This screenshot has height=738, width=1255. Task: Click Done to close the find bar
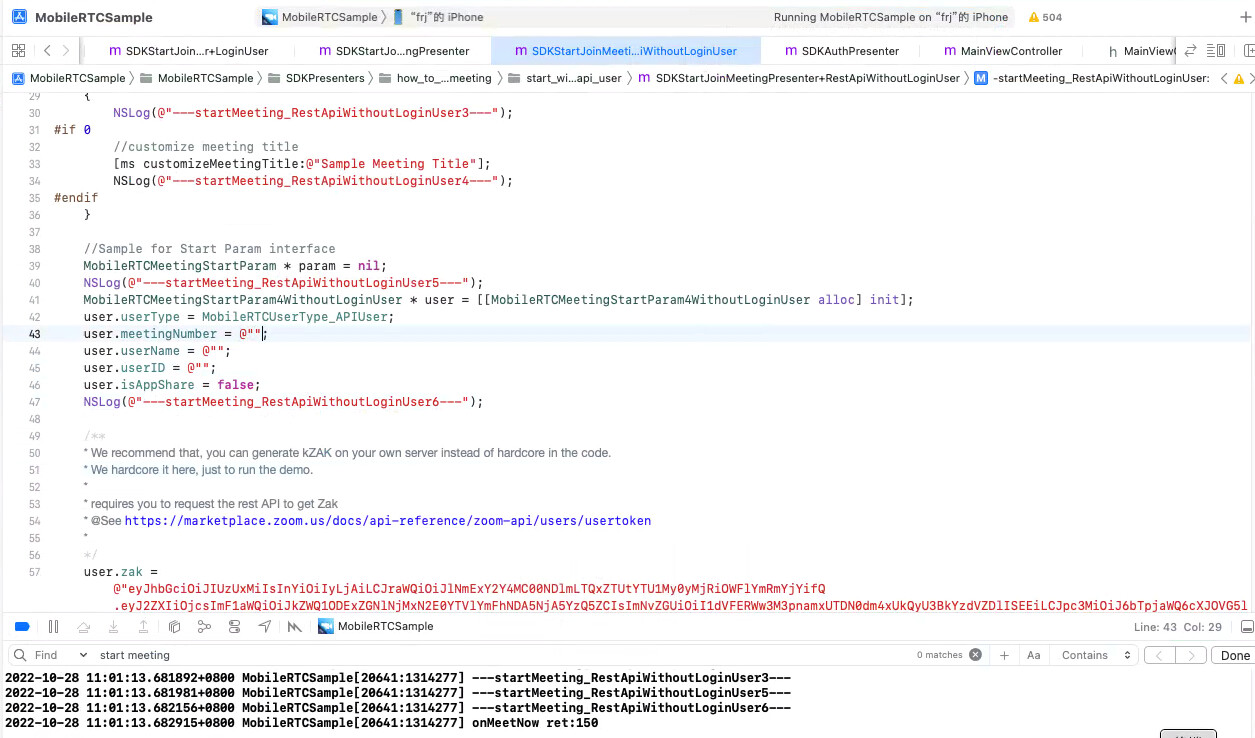1235,655
